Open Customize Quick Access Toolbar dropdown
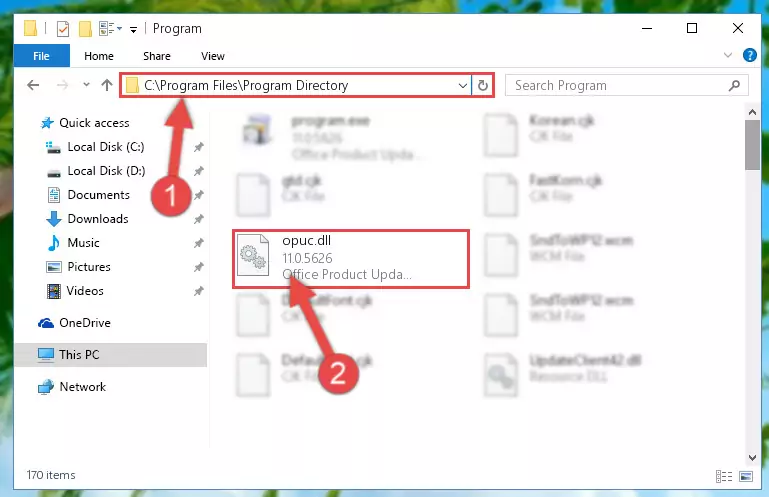The image size is (769, 497). 133,30
